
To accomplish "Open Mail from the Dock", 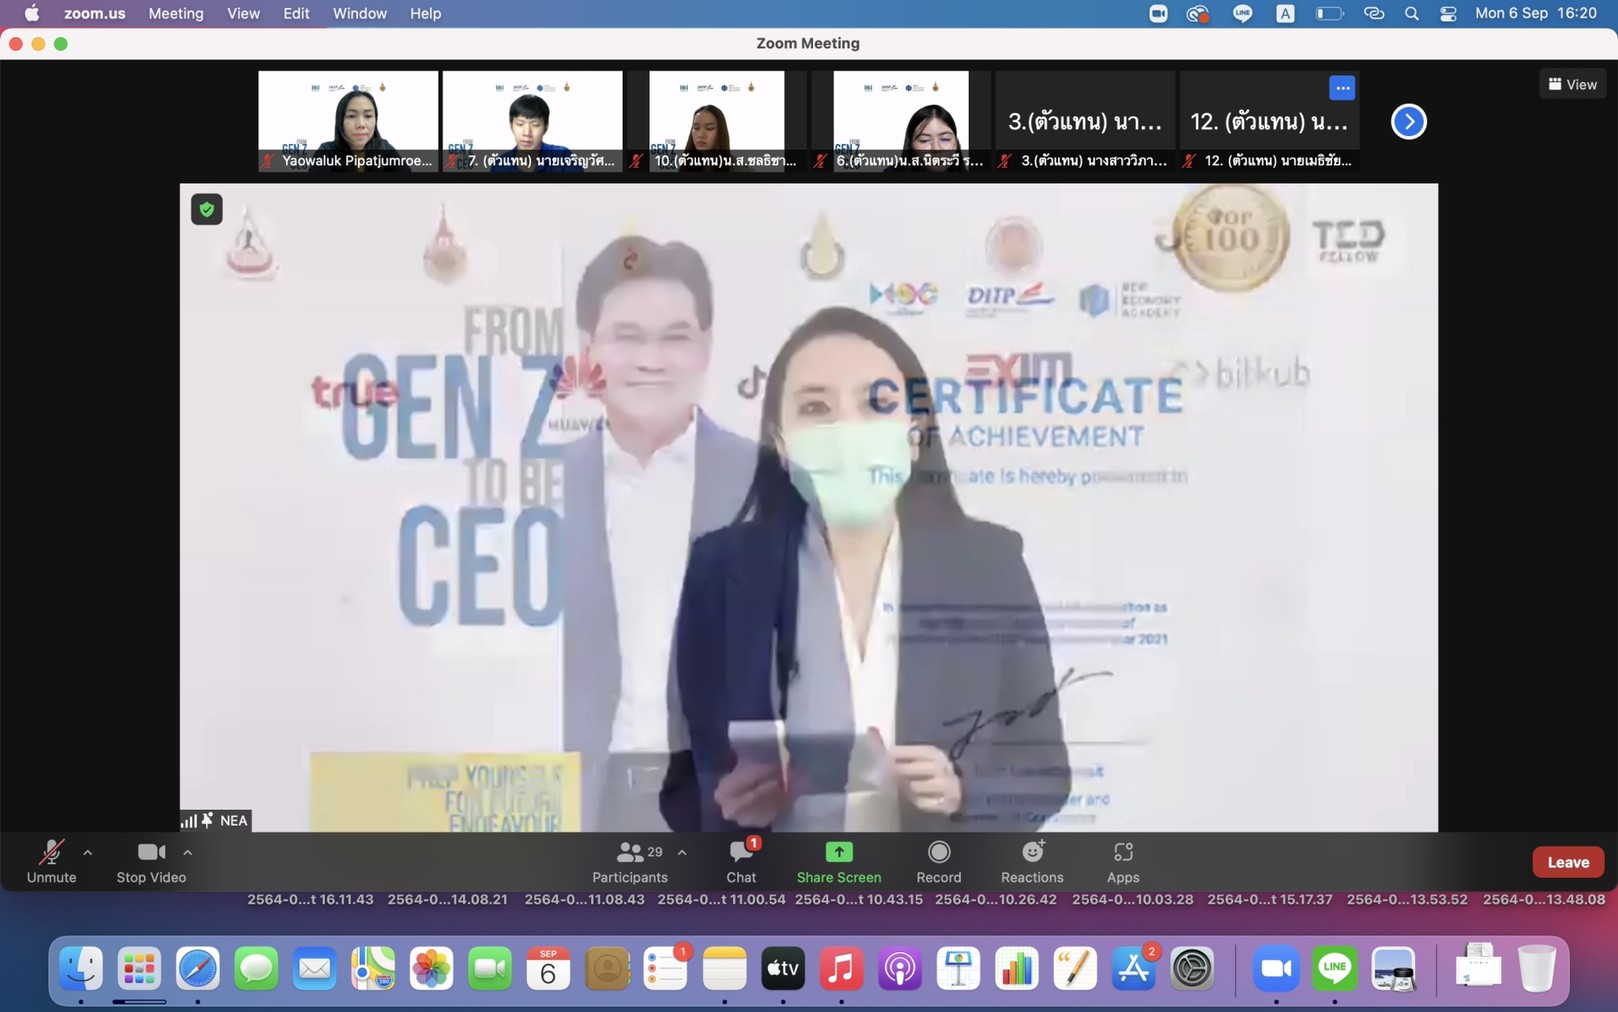I will 315,968.
